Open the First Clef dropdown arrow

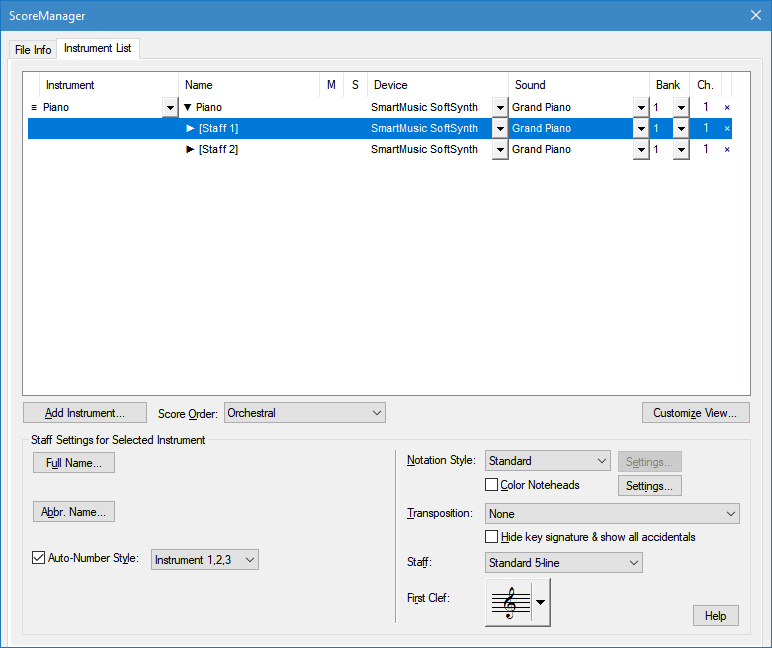(x=541, y=602)
